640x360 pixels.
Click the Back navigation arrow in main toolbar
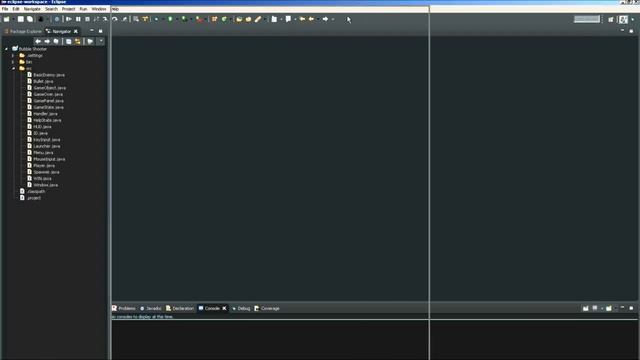point(311,19)
